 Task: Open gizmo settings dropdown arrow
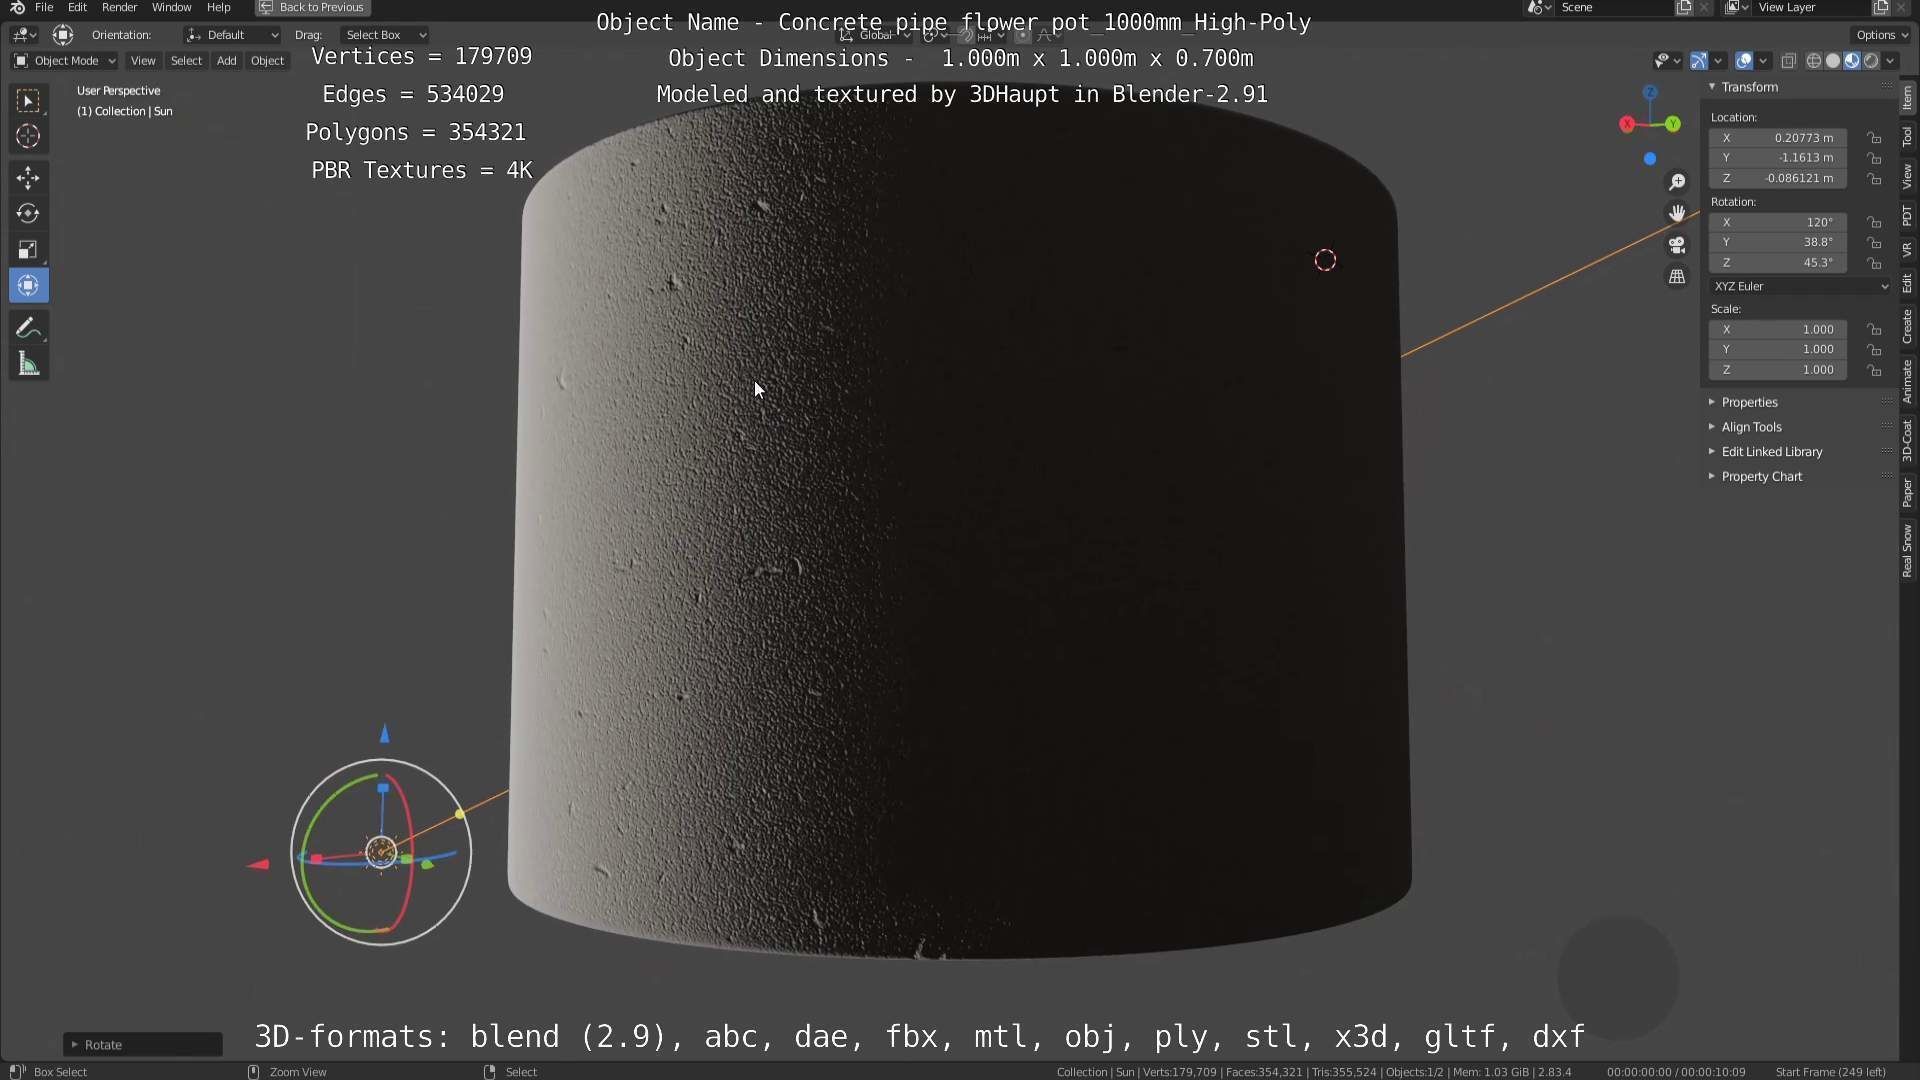coord(1717,61)
